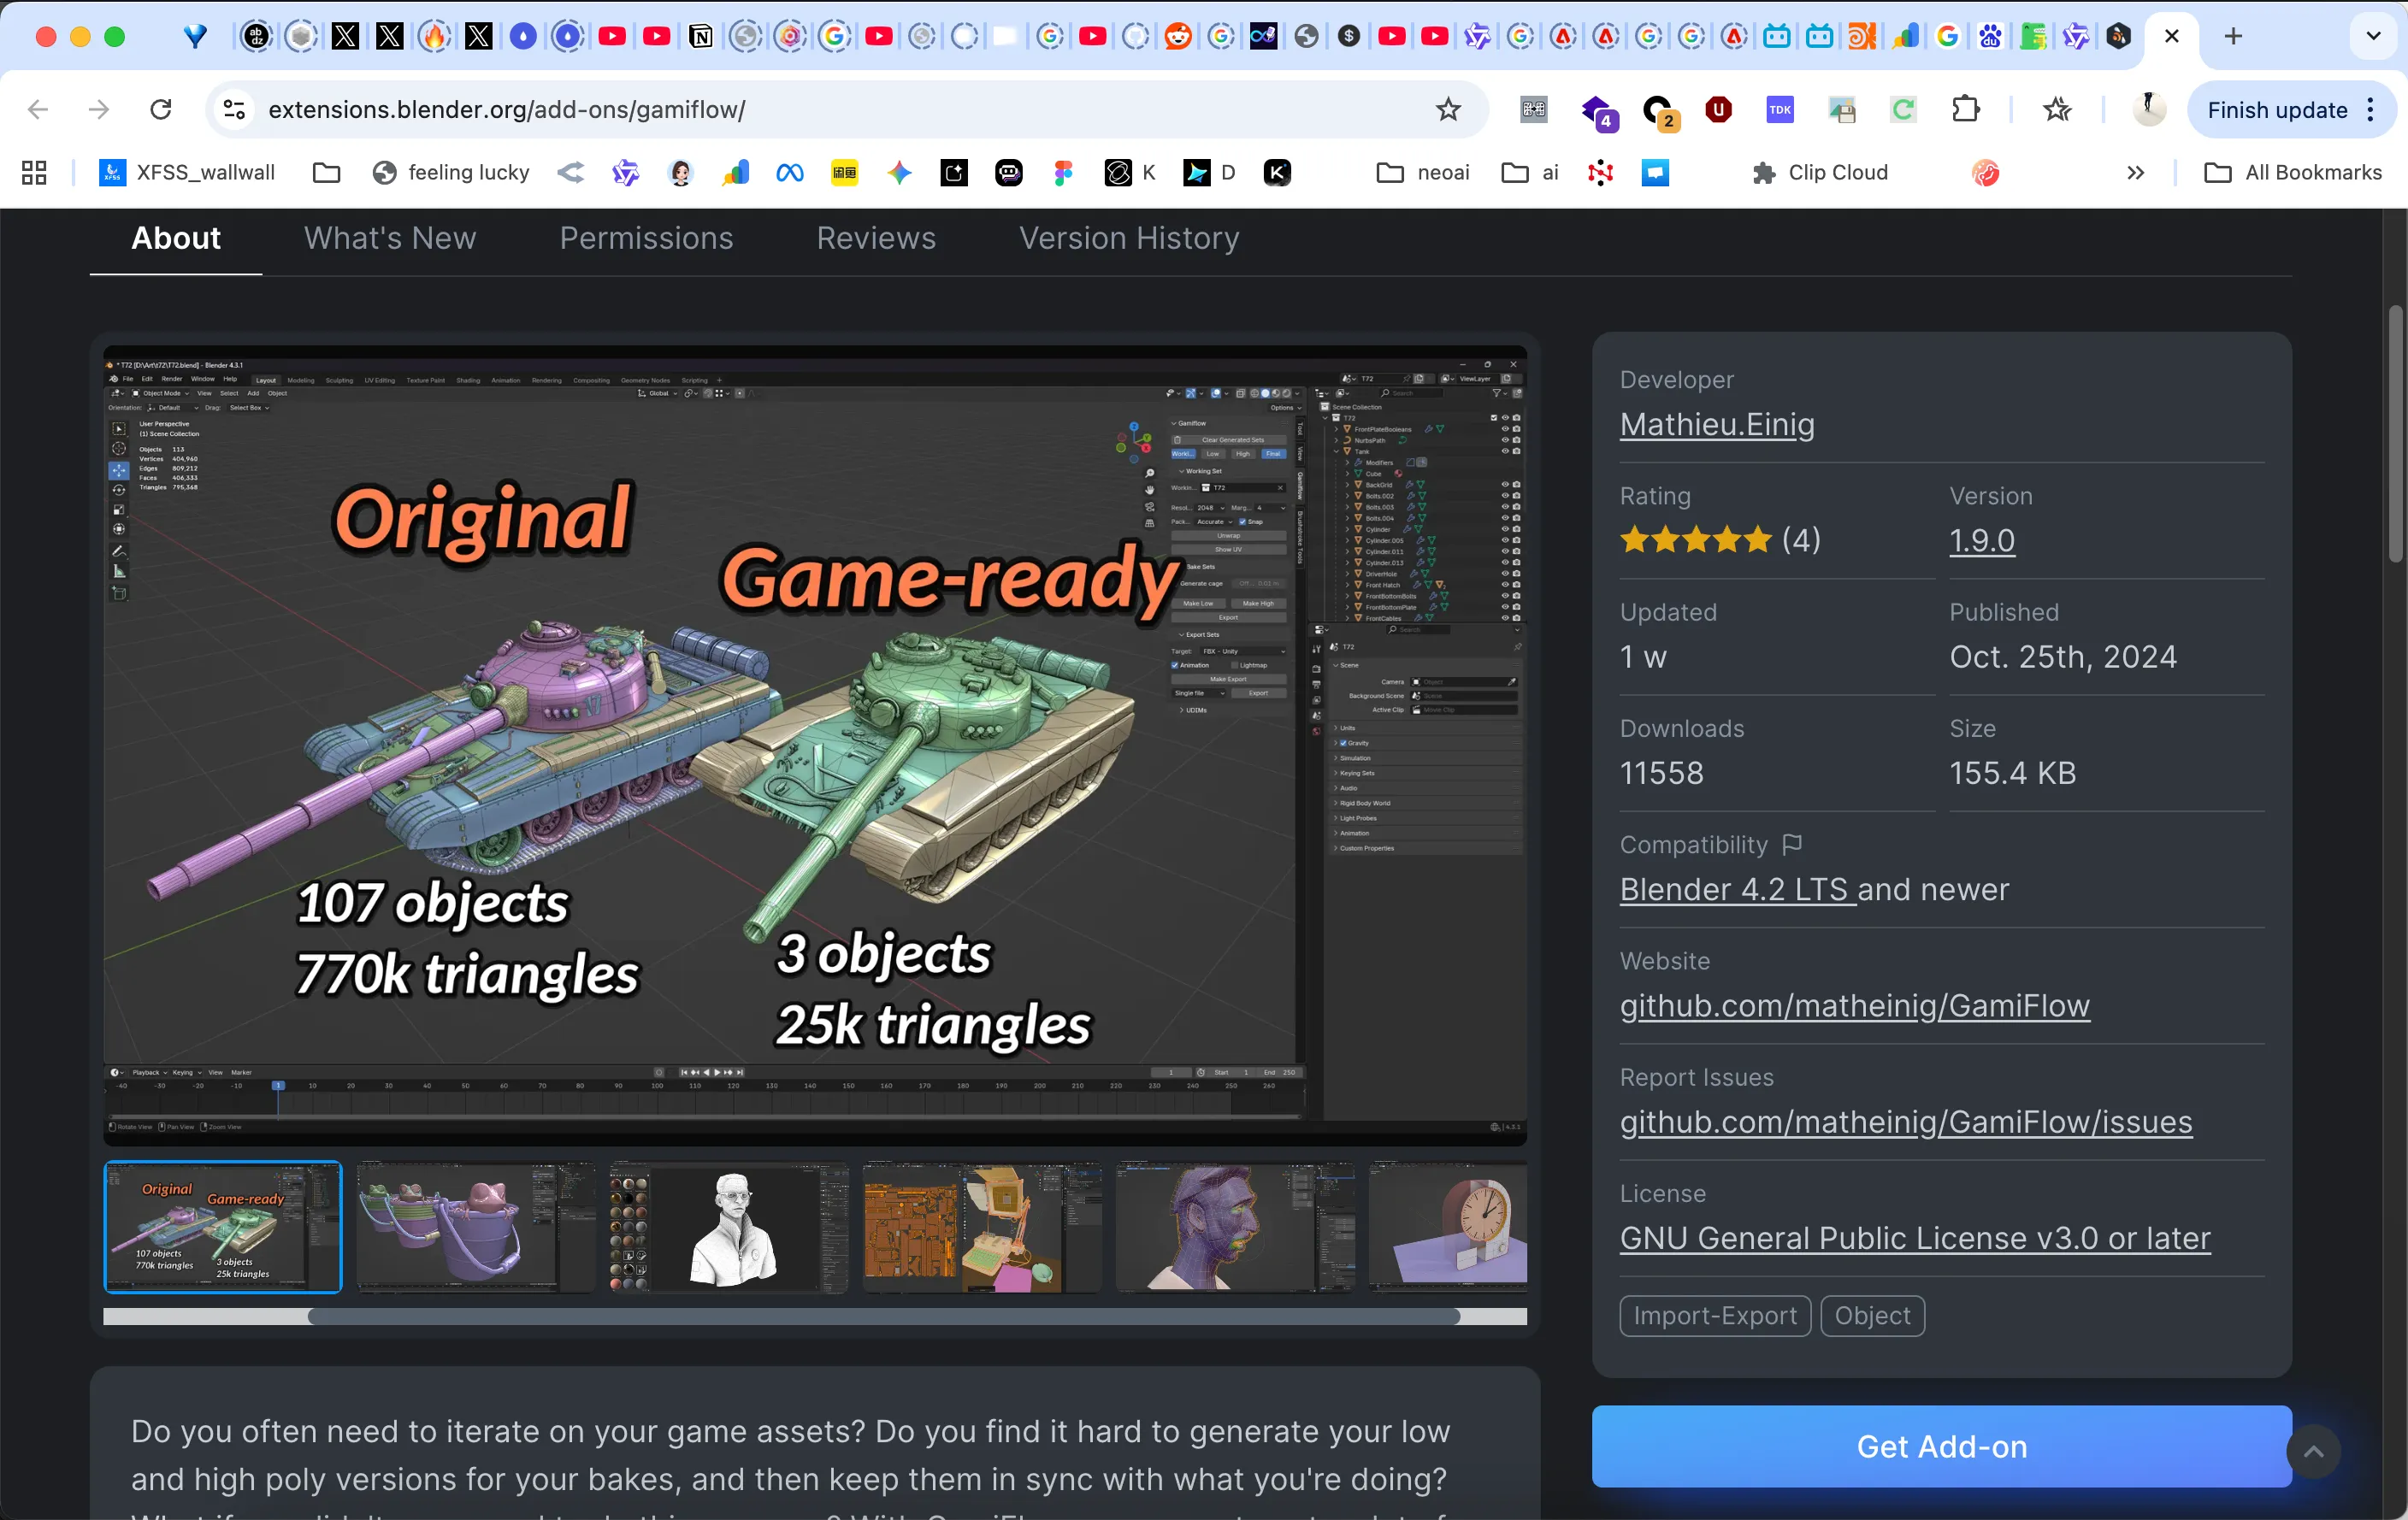
Task: Open the Mathieu.Einig developer link
Action: (x=1717, y=424)
